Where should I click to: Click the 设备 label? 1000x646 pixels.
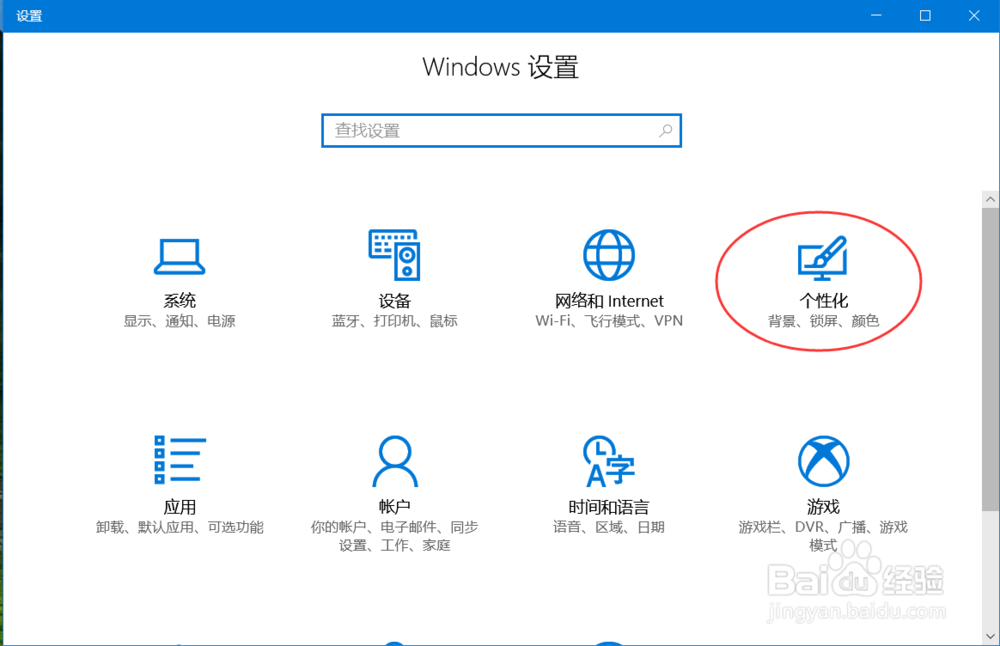click(x=394, y=300)
